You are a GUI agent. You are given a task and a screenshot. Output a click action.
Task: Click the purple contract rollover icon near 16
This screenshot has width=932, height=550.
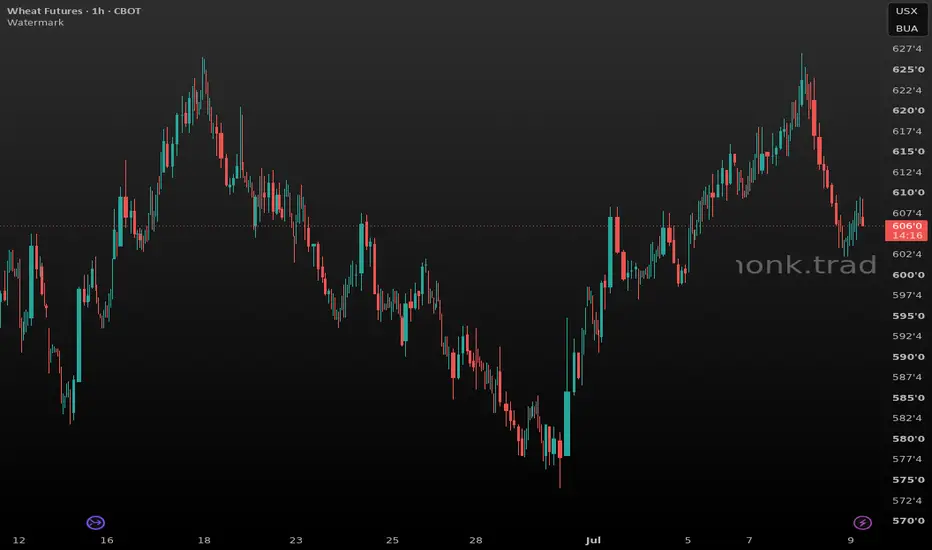(x=96, y=523)
